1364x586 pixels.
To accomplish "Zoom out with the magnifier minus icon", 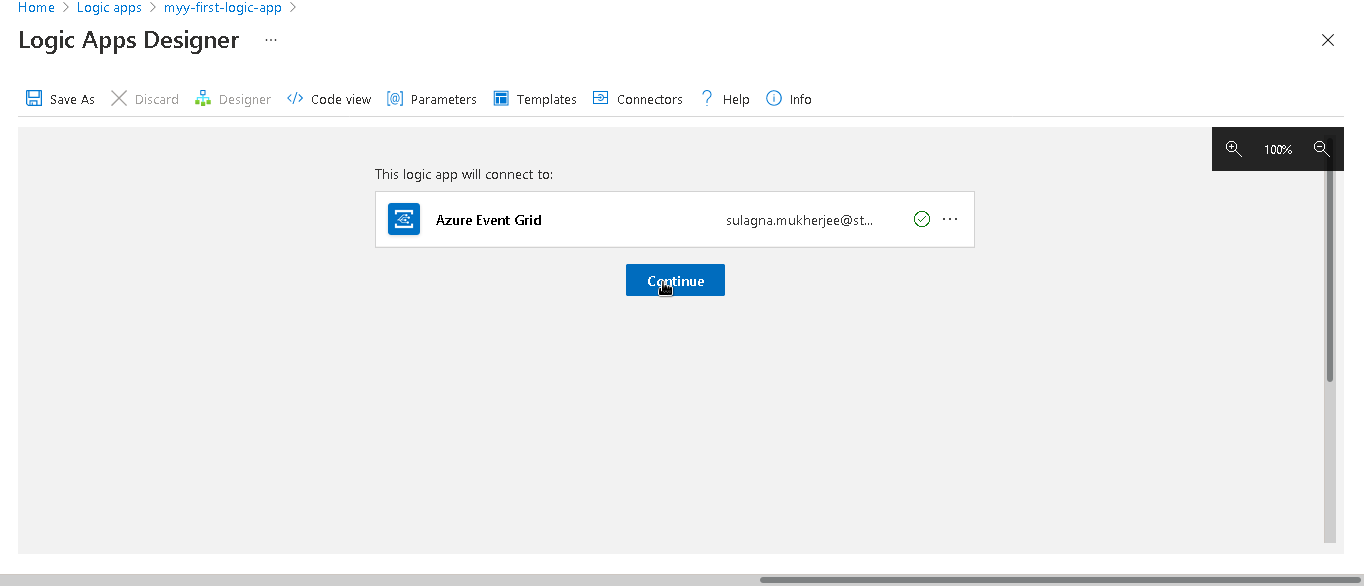I will point(1322,149).
